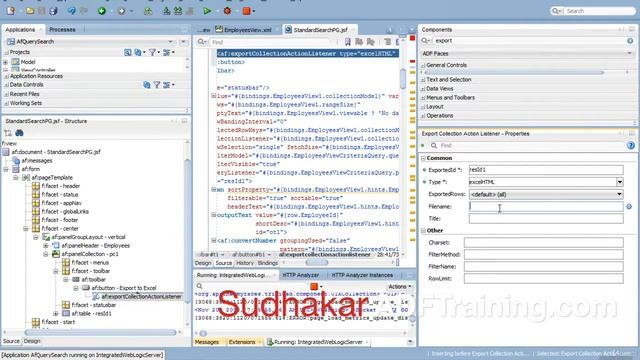Click the Projects search icon in navigator

(128, 52)
